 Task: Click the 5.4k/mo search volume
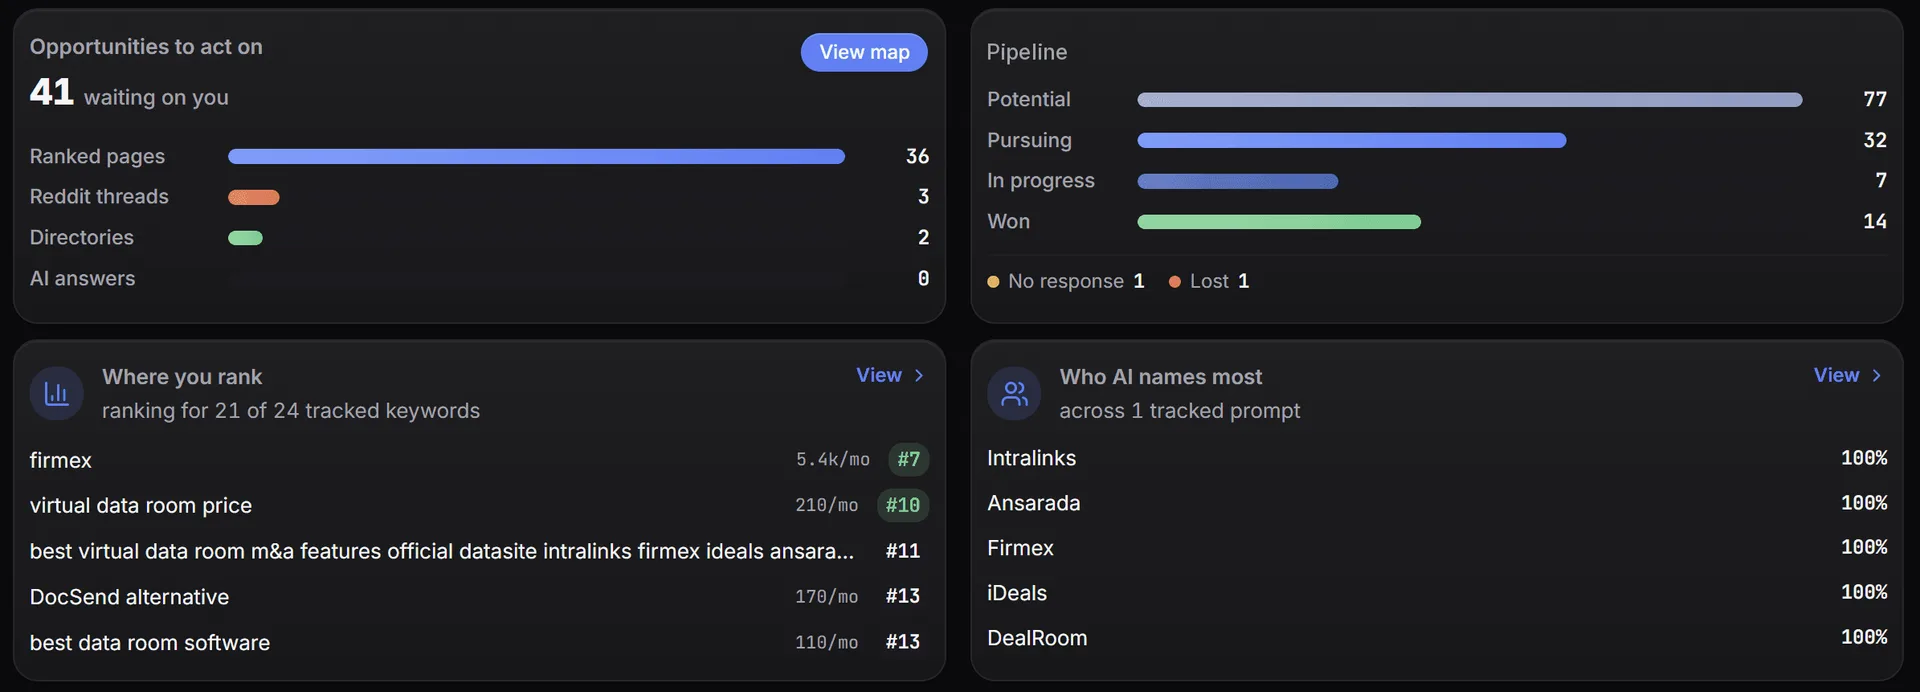(x=833, y=460)
